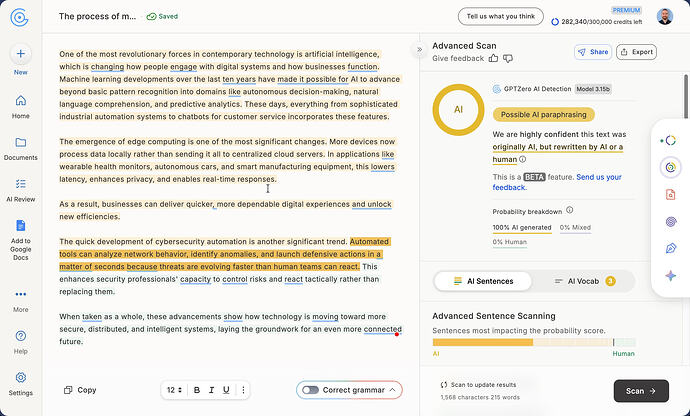The image size is (690, 416).
Task: Open more formatting options (three dots)
Action: [x=243, y=390]
